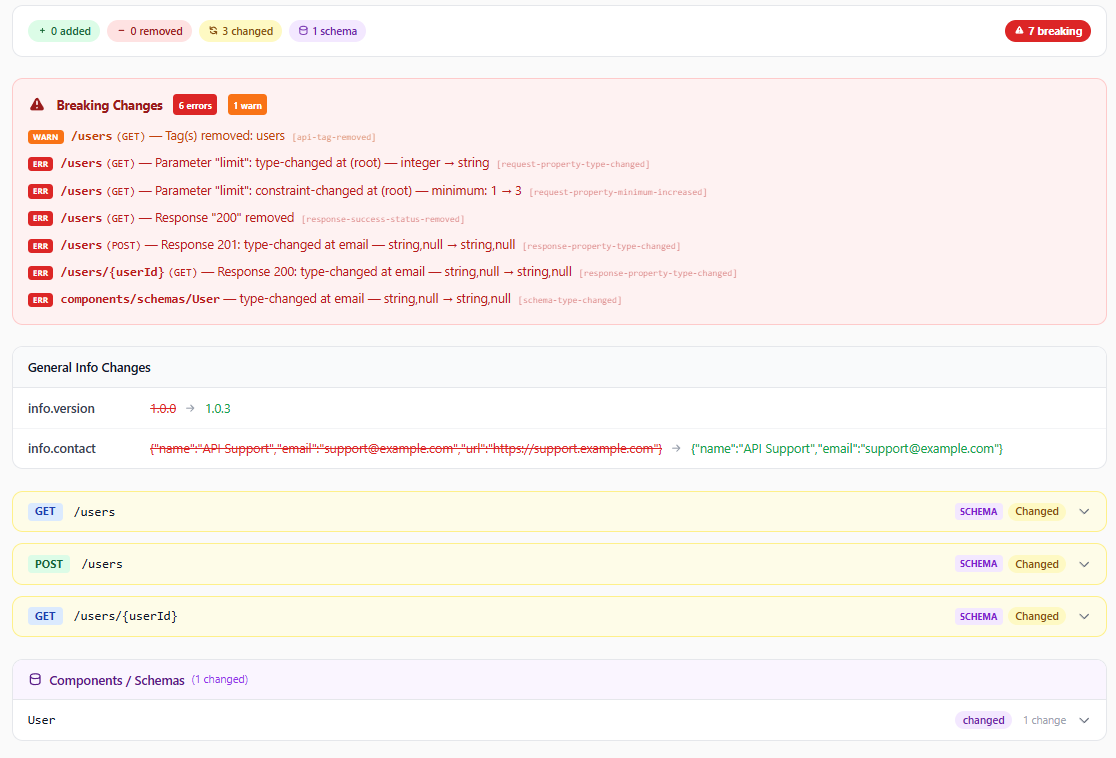The height and width of the screenshot is (758, 1116).
Task: Click the "1 warn" counter badge
Action: coord(246,104)
